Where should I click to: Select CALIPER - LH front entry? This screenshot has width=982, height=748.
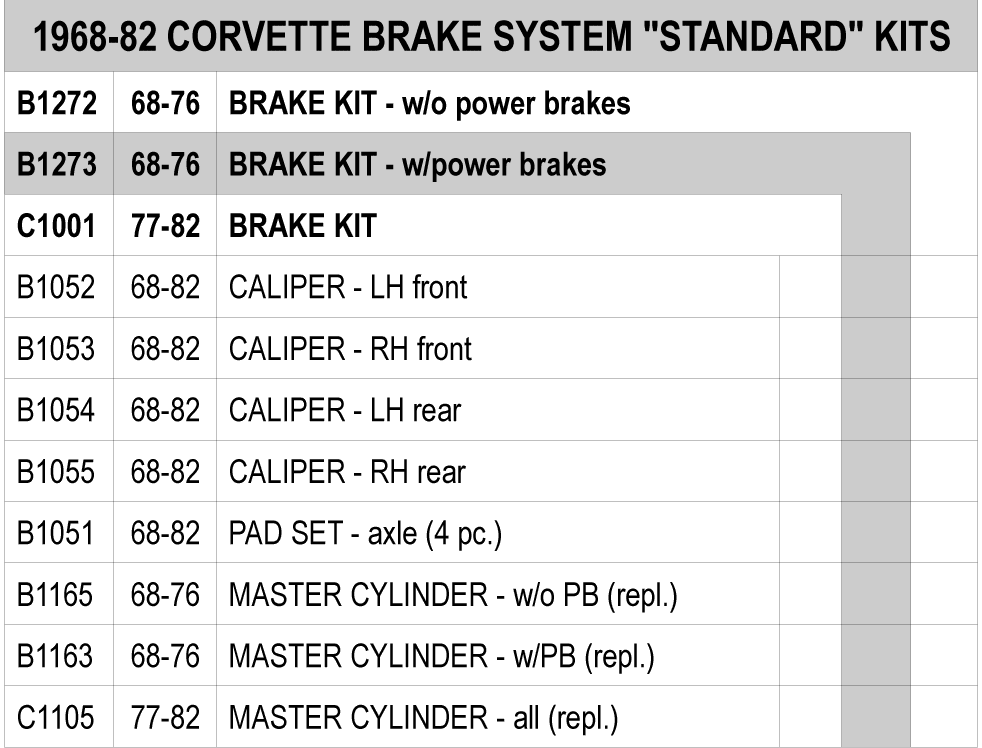point(348,288)
